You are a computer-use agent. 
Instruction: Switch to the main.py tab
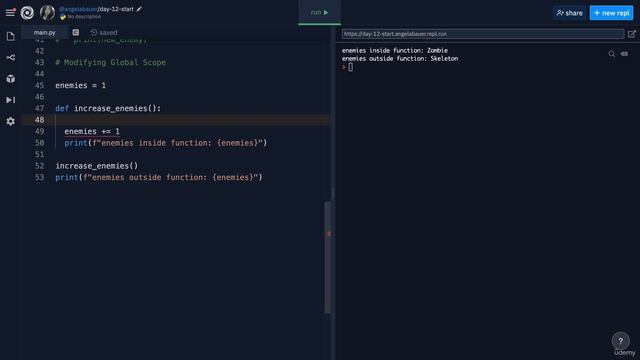(44, 32)
